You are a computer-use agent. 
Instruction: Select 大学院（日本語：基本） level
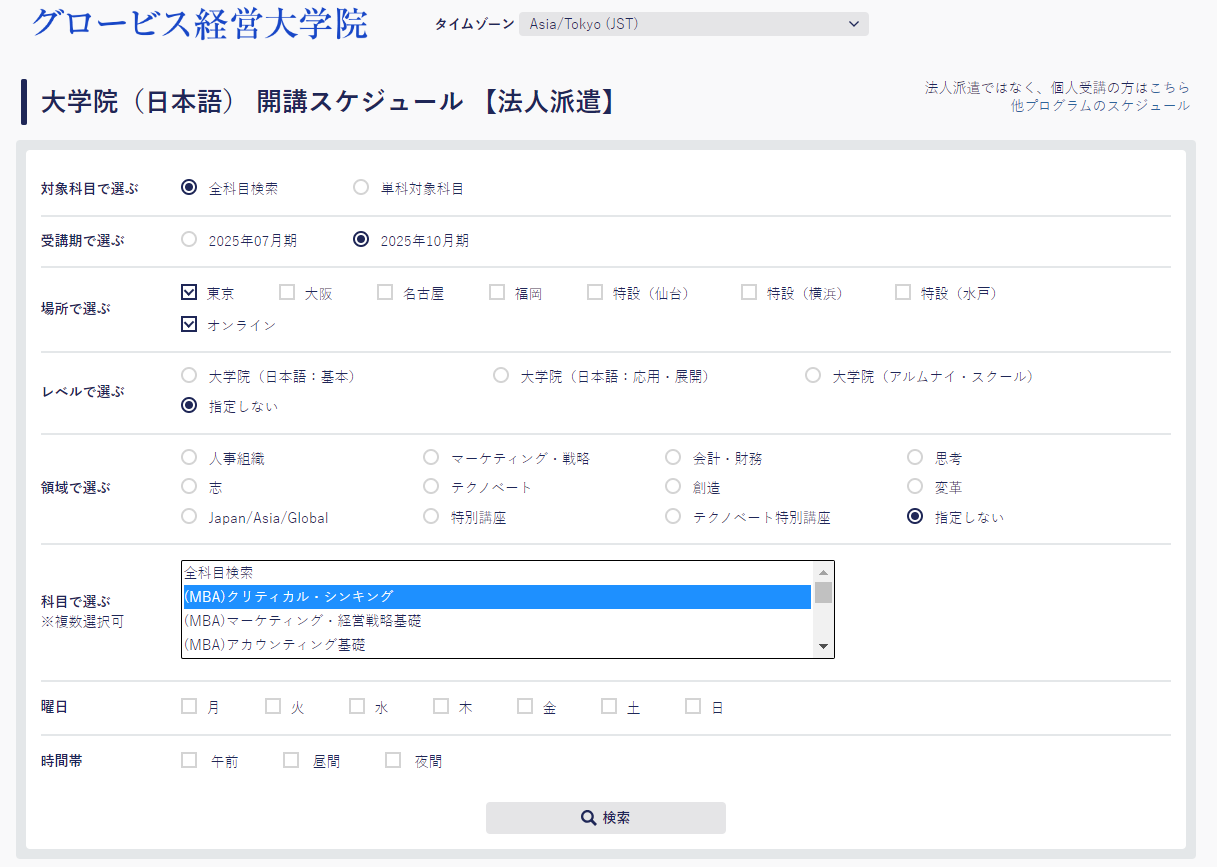pos(189,375)
